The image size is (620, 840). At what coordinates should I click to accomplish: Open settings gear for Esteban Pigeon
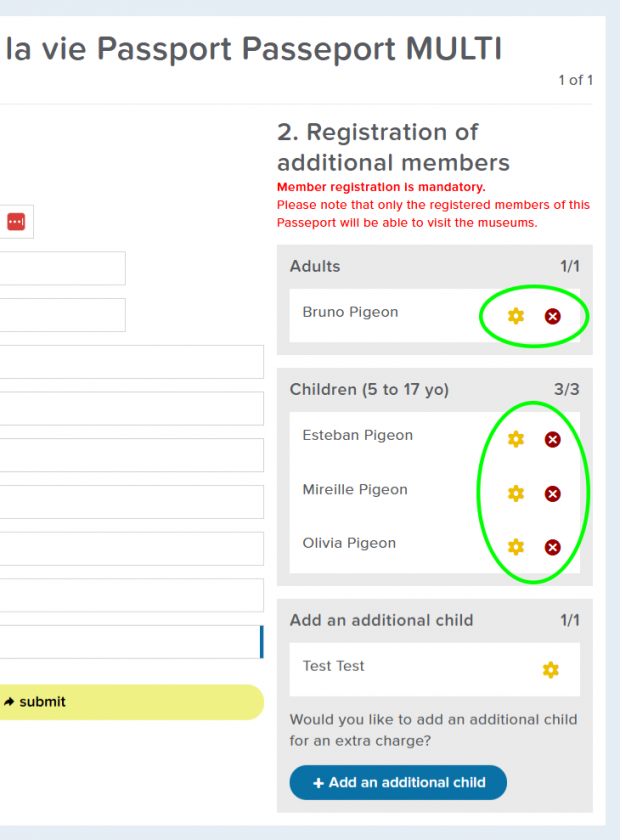coord(516,439)
